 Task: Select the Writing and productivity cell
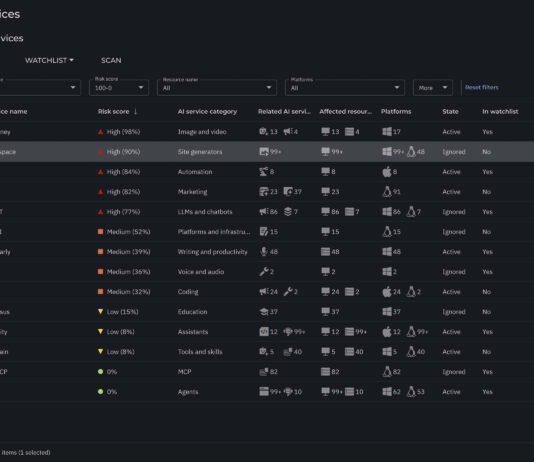[x=213, y=252]
